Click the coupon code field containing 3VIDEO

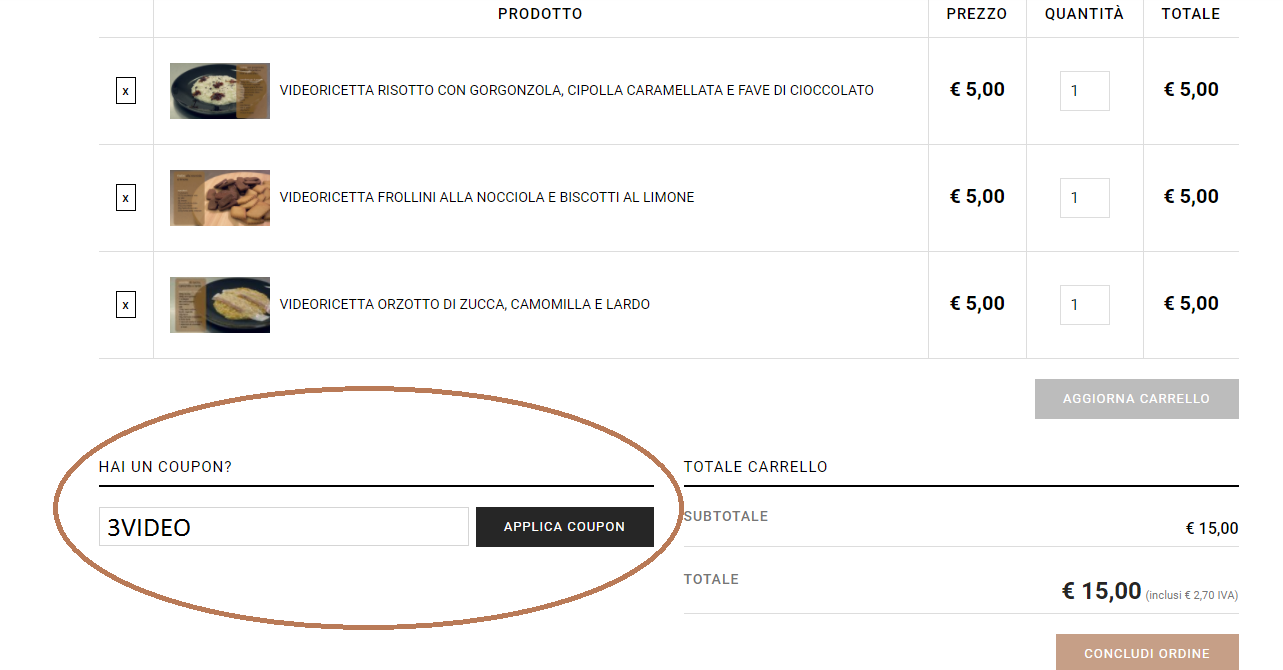click(x=284, y=527)
